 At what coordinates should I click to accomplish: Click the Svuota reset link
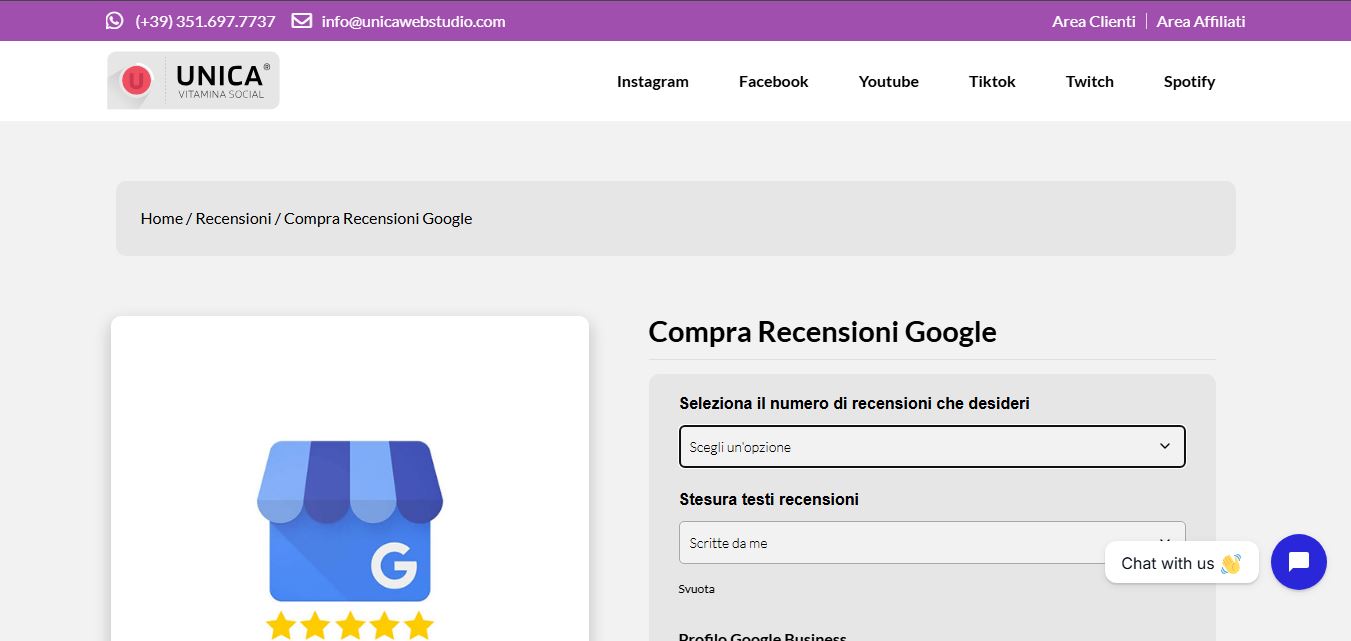[x=696, y=589]
